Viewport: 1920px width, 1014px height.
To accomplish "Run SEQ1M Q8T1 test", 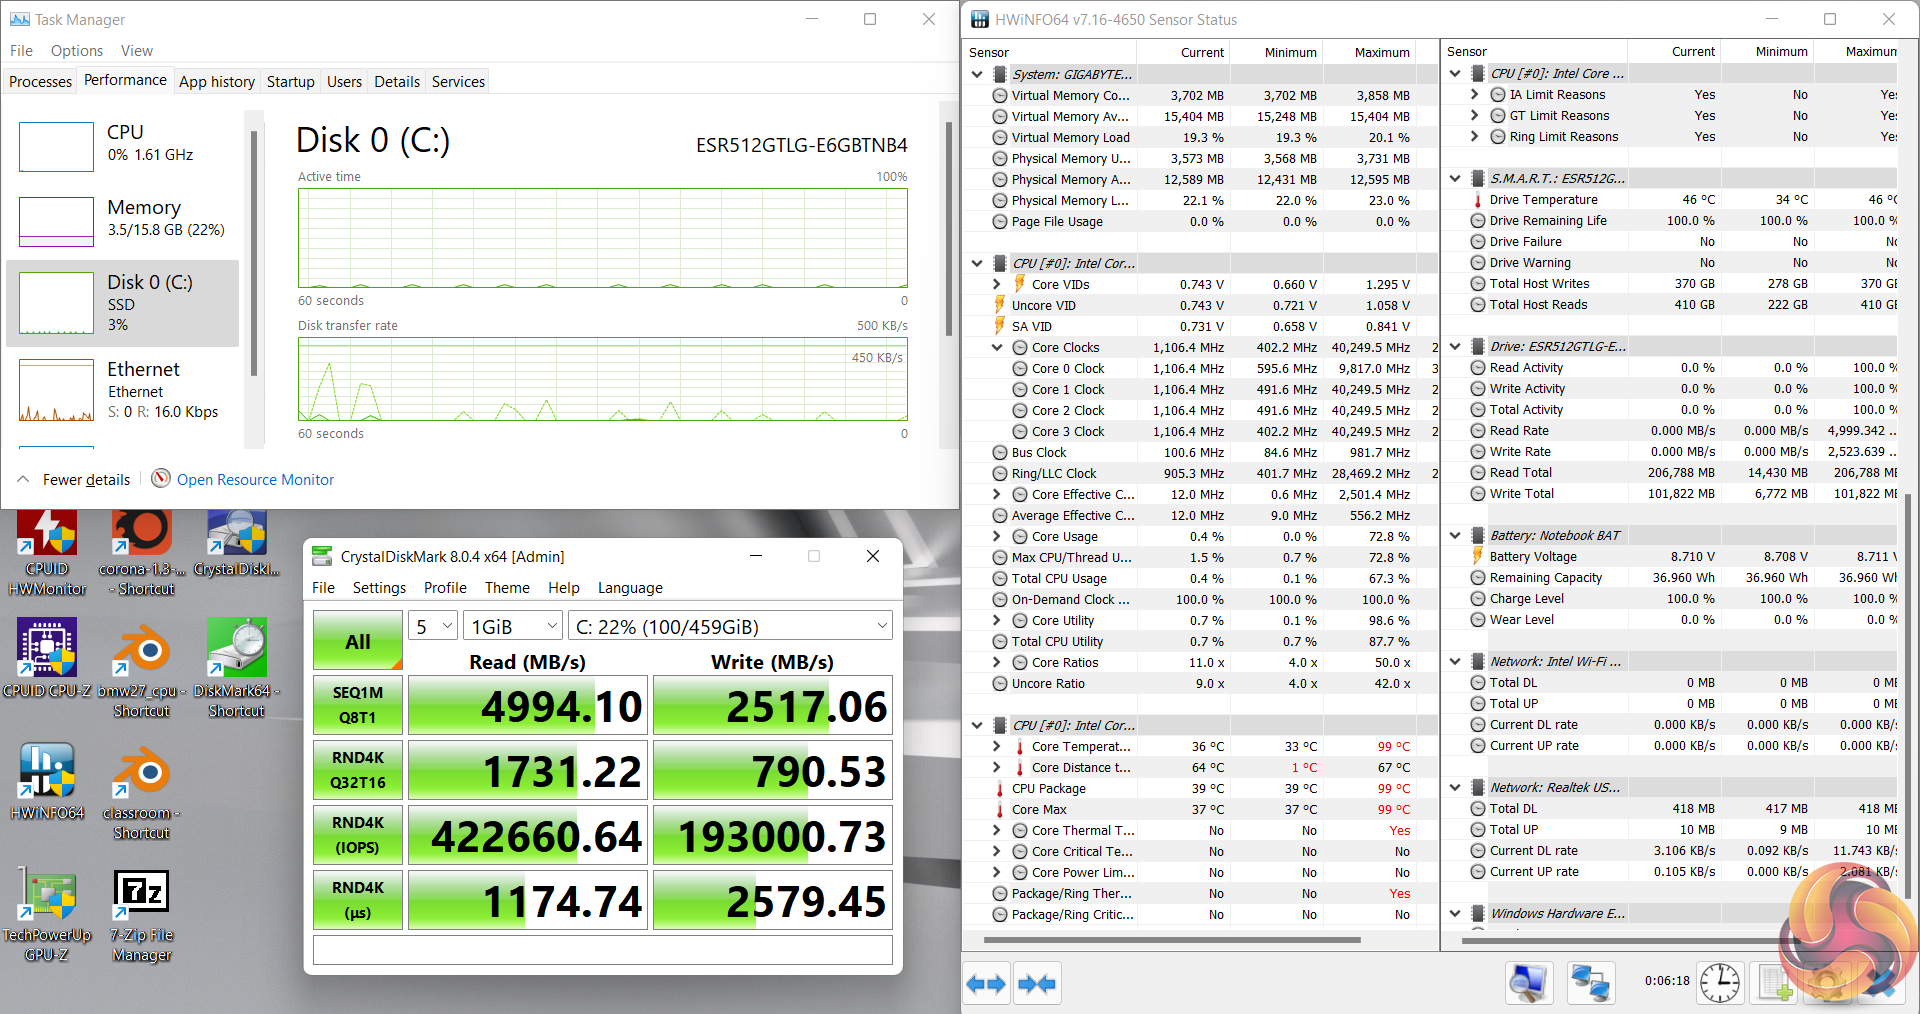I will click(358, 705).
